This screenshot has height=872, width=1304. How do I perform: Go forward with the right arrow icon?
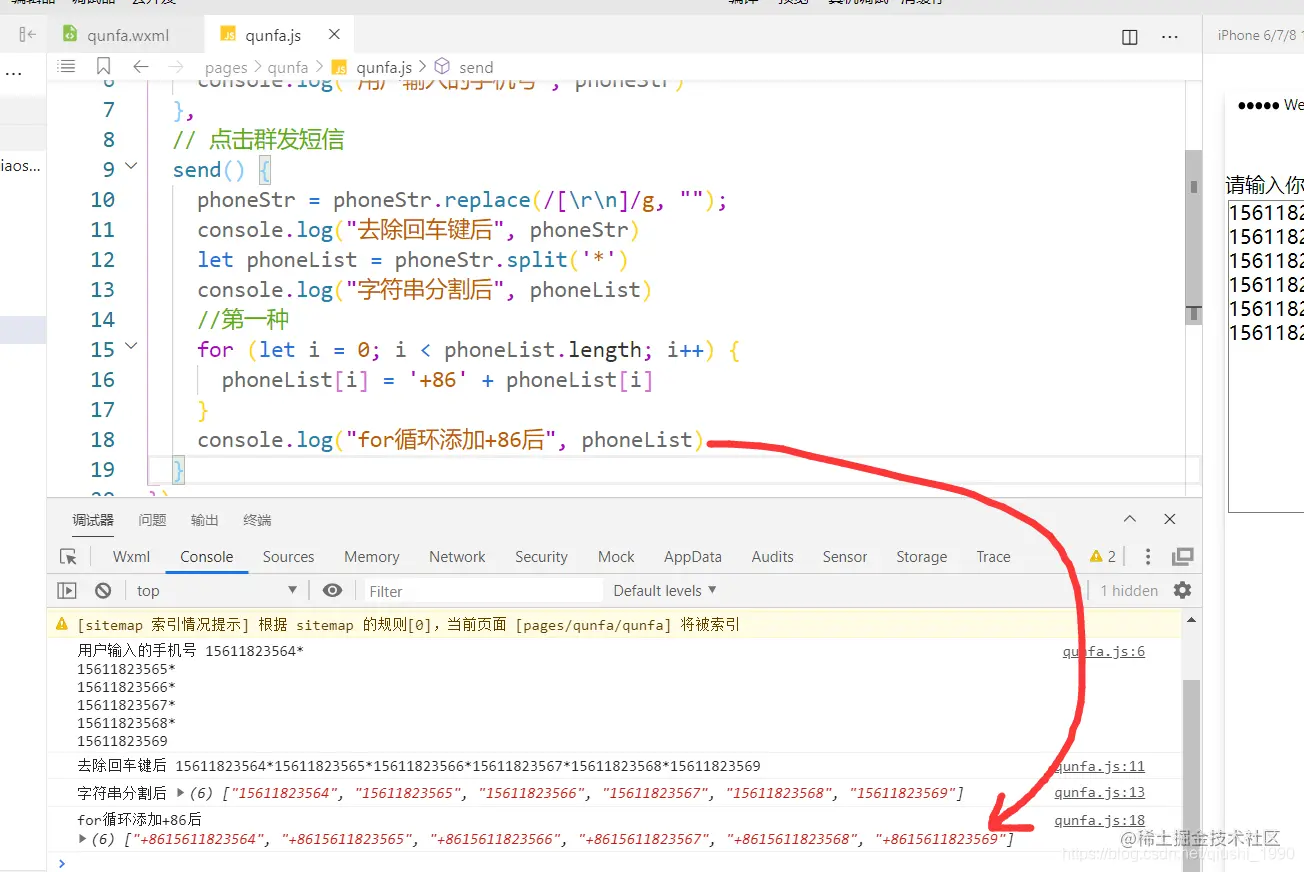[177, 67]
